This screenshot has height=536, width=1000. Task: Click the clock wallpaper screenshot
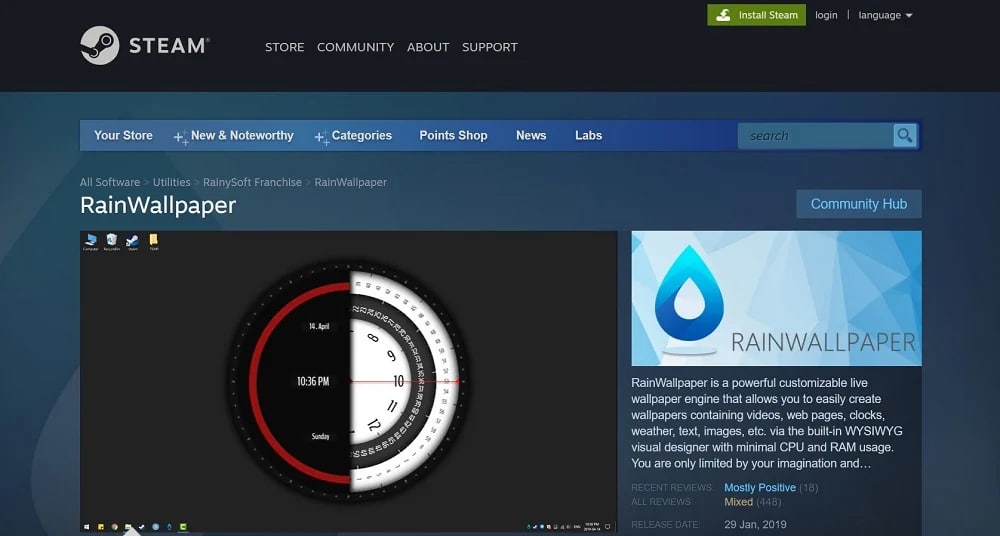click(x=348, y=382)
